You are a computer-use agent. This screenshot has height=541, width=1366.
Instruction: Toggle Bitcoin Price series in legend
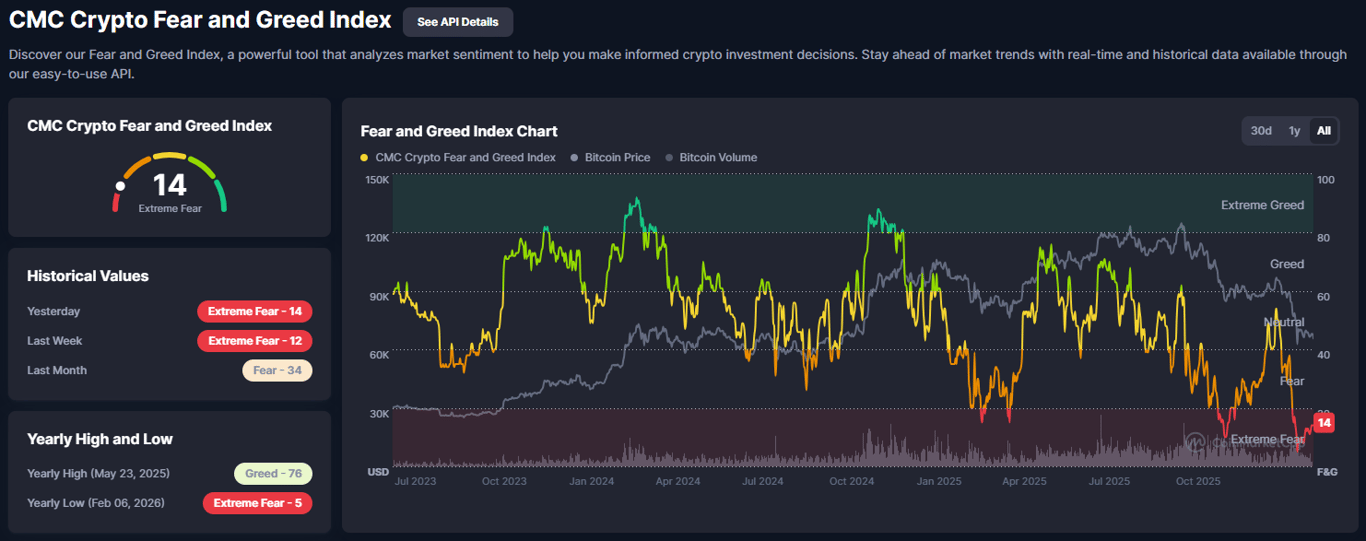(x=610, y=157)
